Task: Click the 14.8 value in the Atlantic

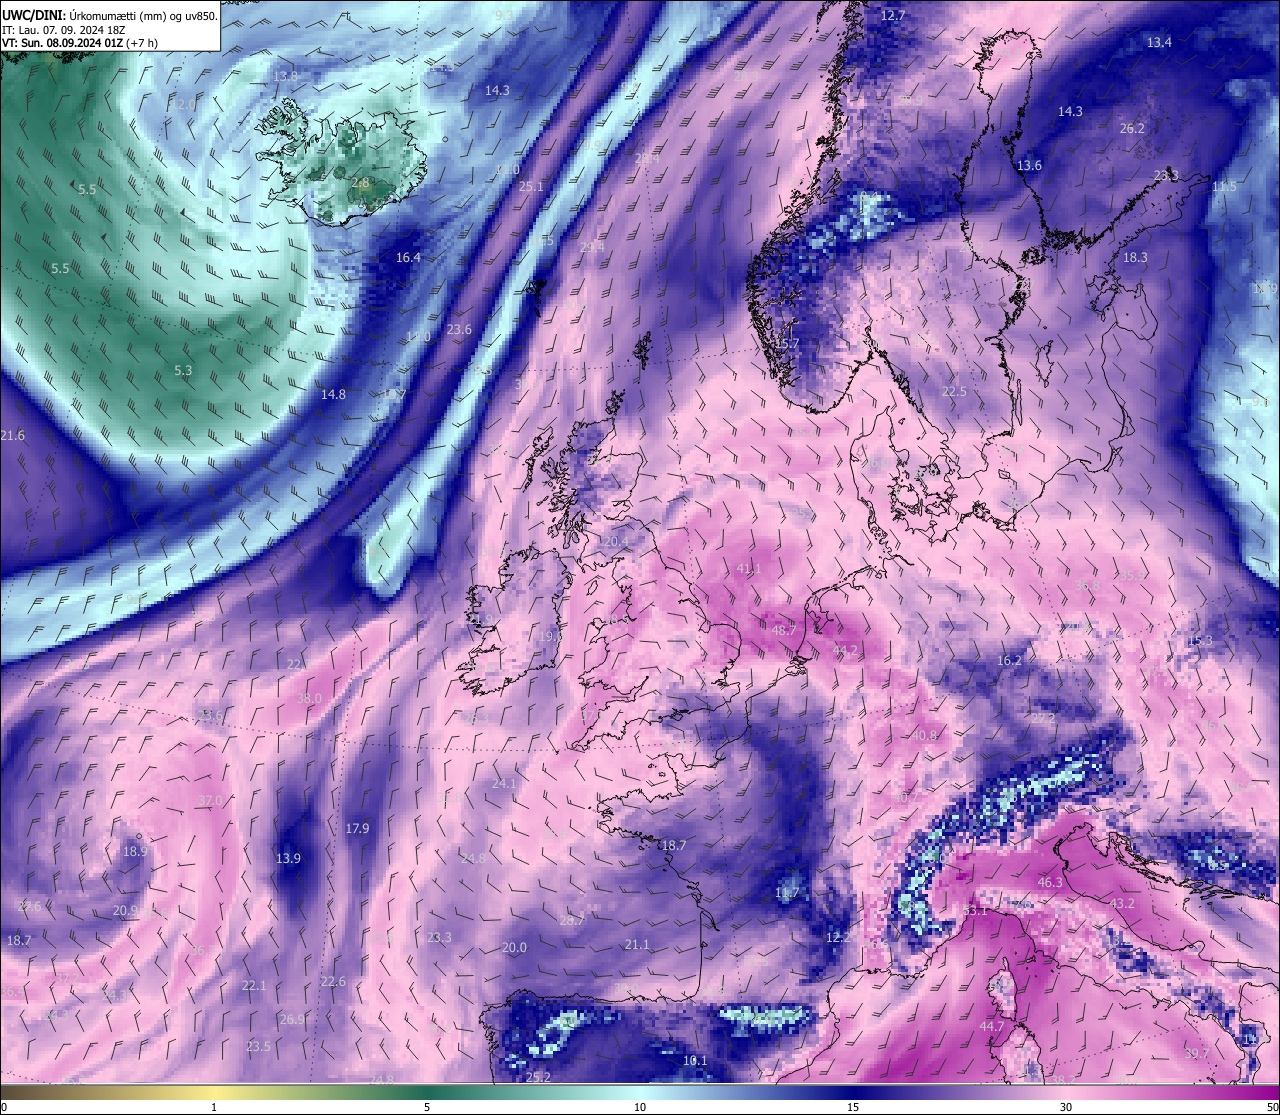Action: [x=333, y=395]
